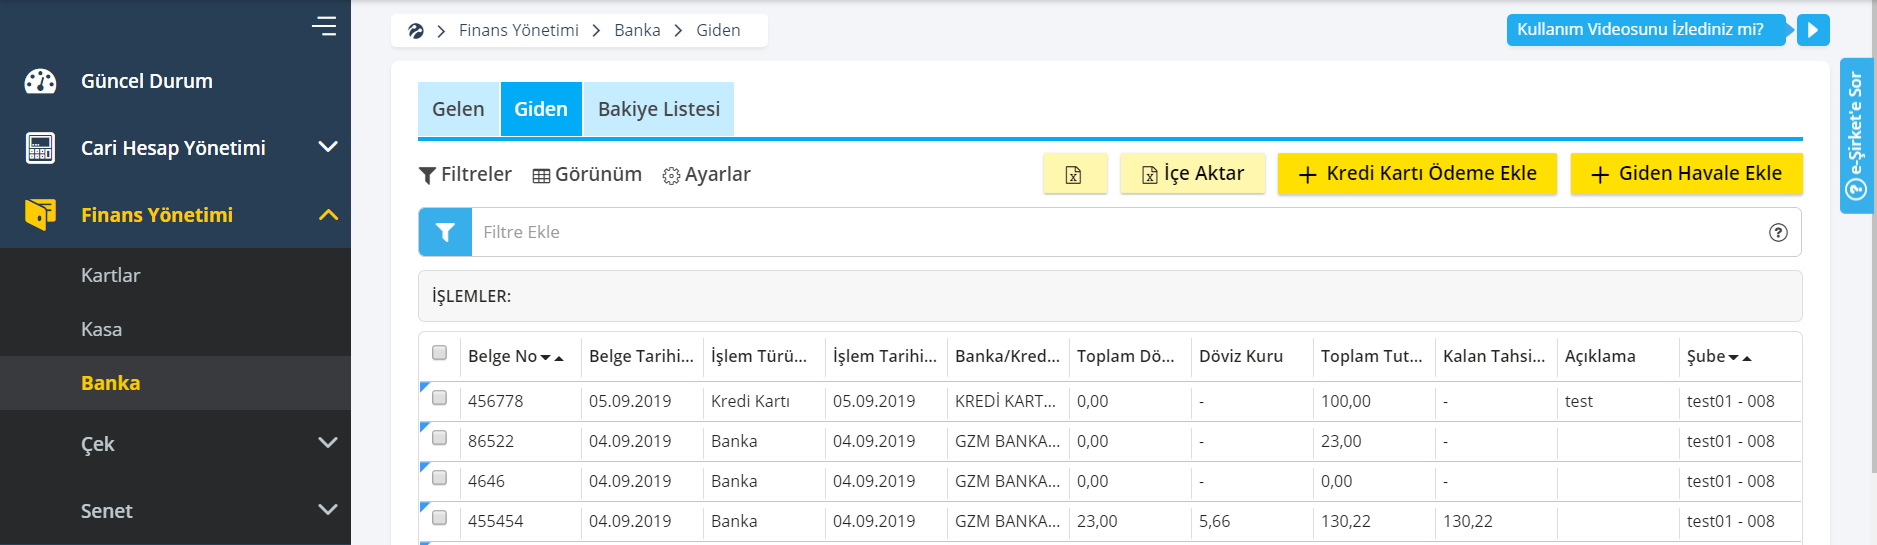This screenshot has width=1877, height=545.
Task: Click İşlem Türü column header
Action: coord(759,356)
